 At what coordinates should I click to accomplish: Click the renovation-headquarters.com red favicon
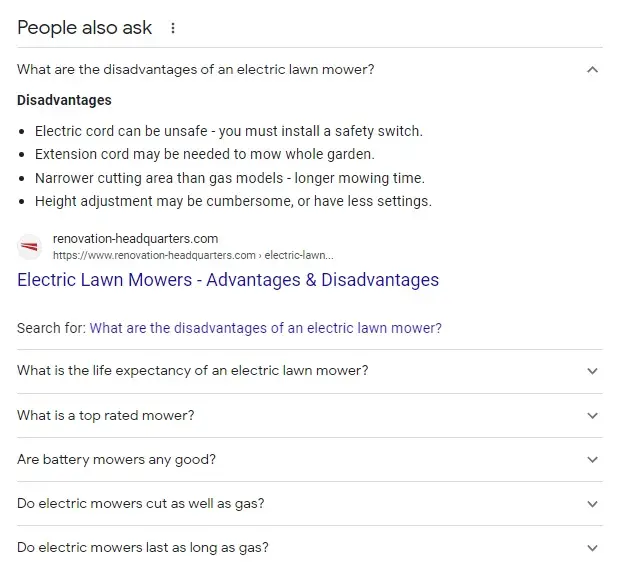pos(30,247)
